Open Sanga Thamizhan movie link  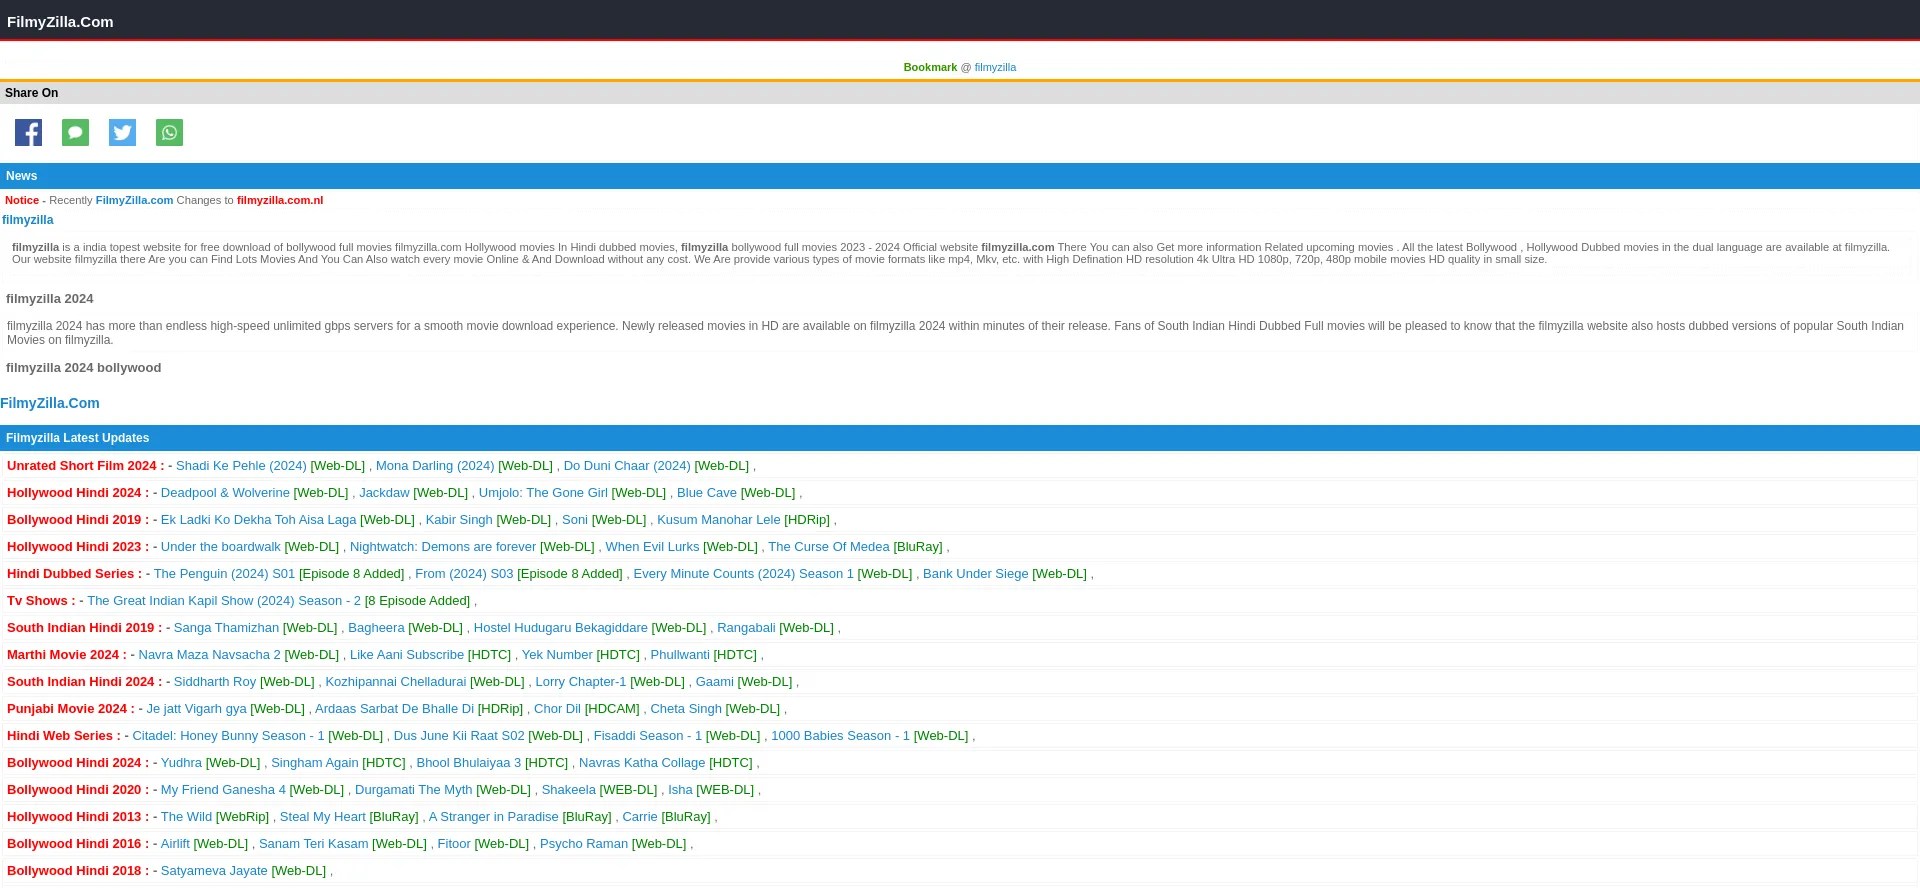[226, 628]
